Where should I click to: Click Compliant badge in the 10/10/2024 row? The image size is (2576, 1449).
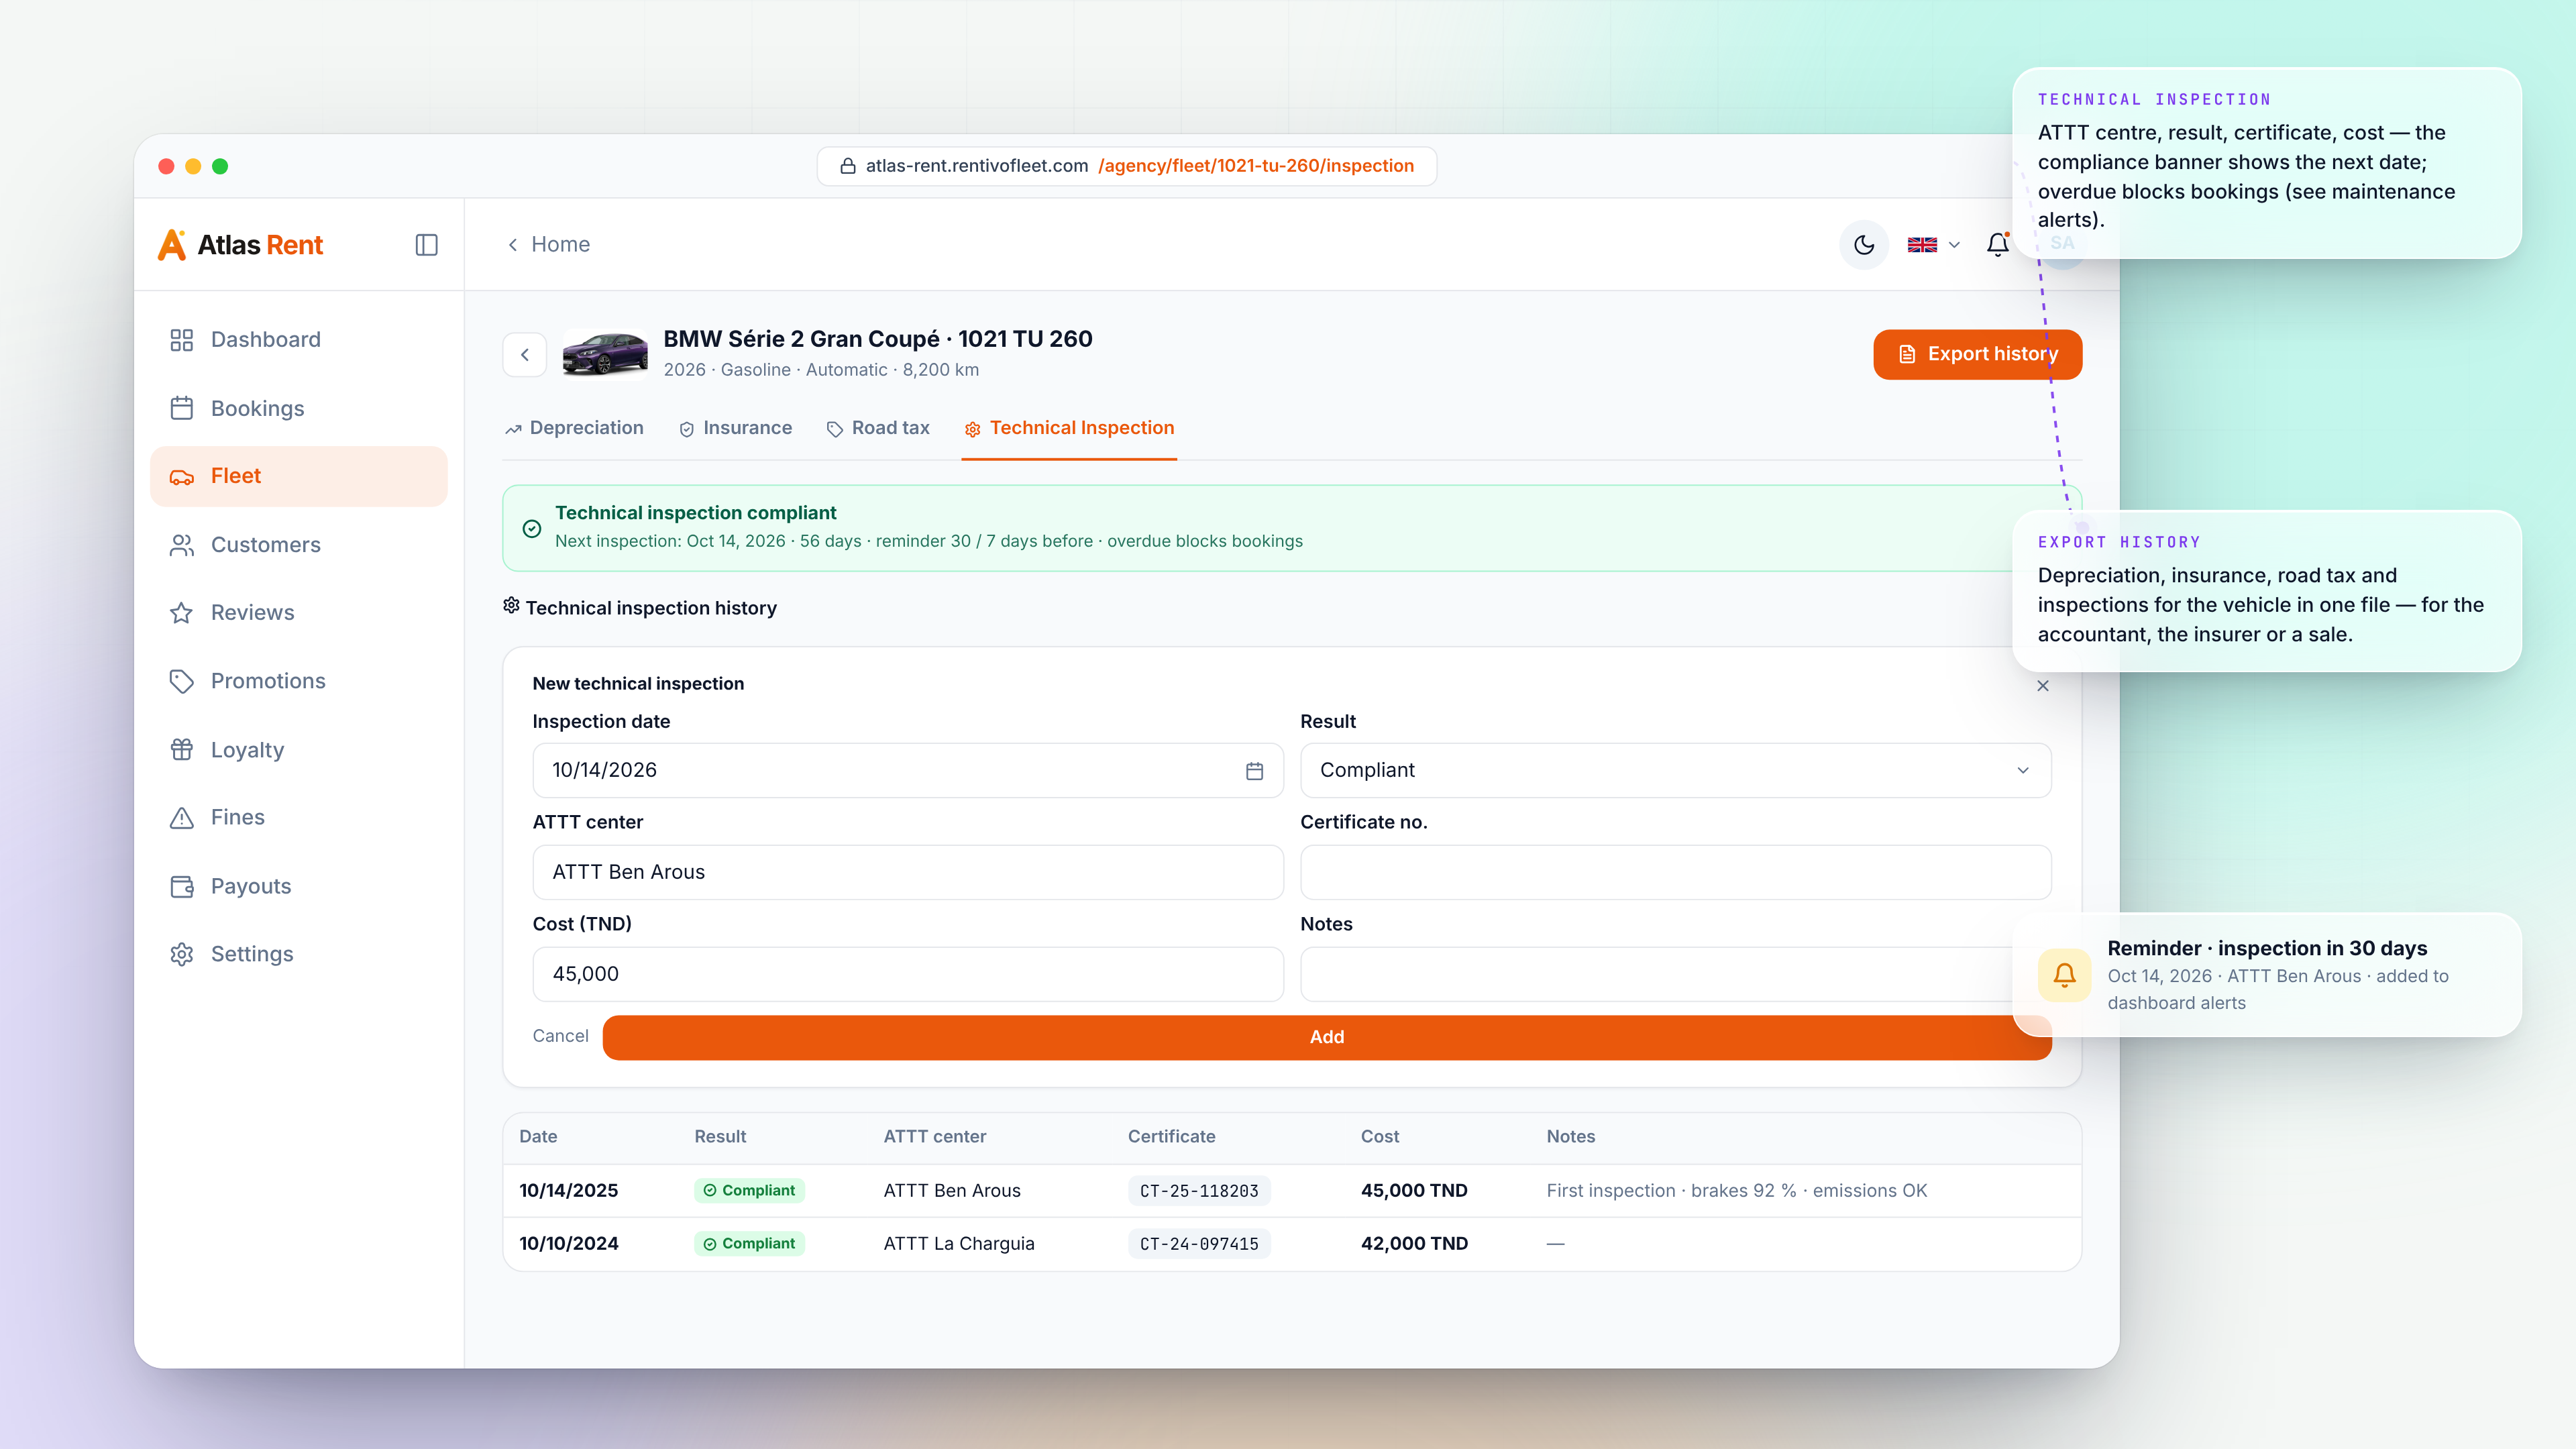tap(749, 1244)
